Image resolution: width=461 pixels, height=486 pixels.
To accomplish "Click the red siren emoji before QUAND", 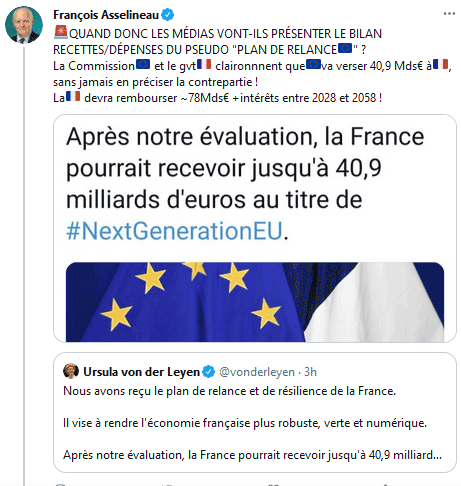I will click(61, 33).
